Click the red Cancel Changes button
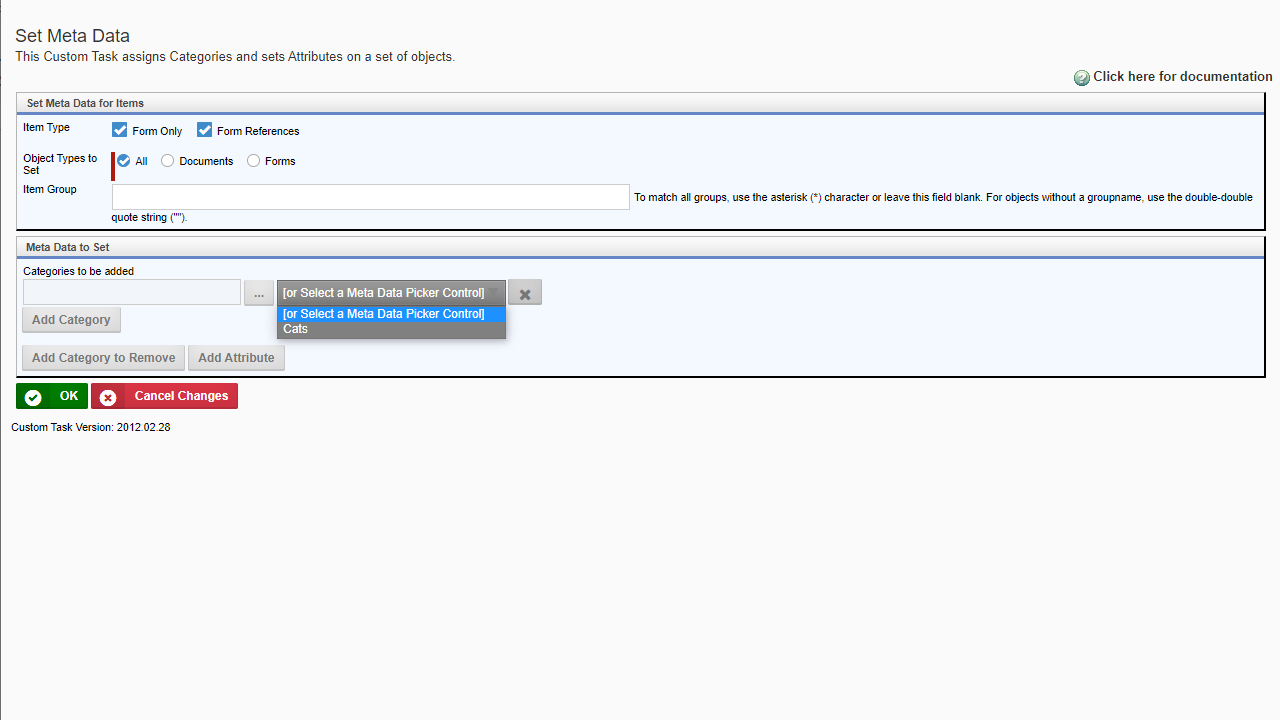1280x720 pixels. coord(164,396)
